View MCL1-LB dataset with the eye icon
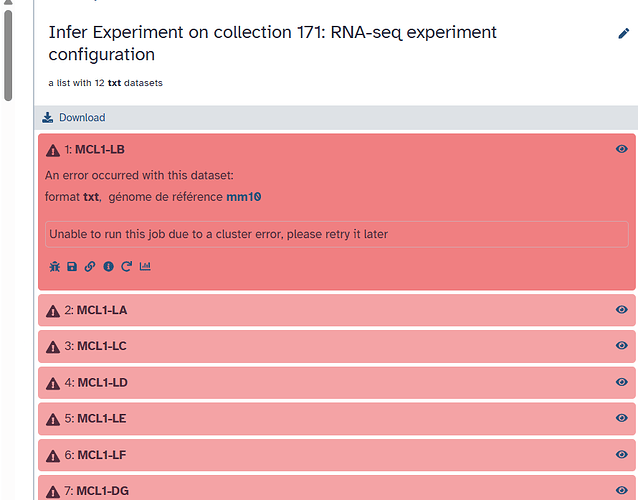Screen dimensions: 638x500 pyautogui.click(x=621, y=149)
